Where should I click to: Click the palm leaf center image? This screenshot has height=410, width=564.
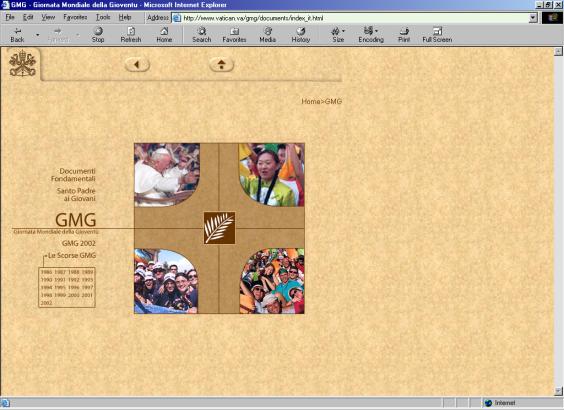pyautogui.click(x=219, y=228)
